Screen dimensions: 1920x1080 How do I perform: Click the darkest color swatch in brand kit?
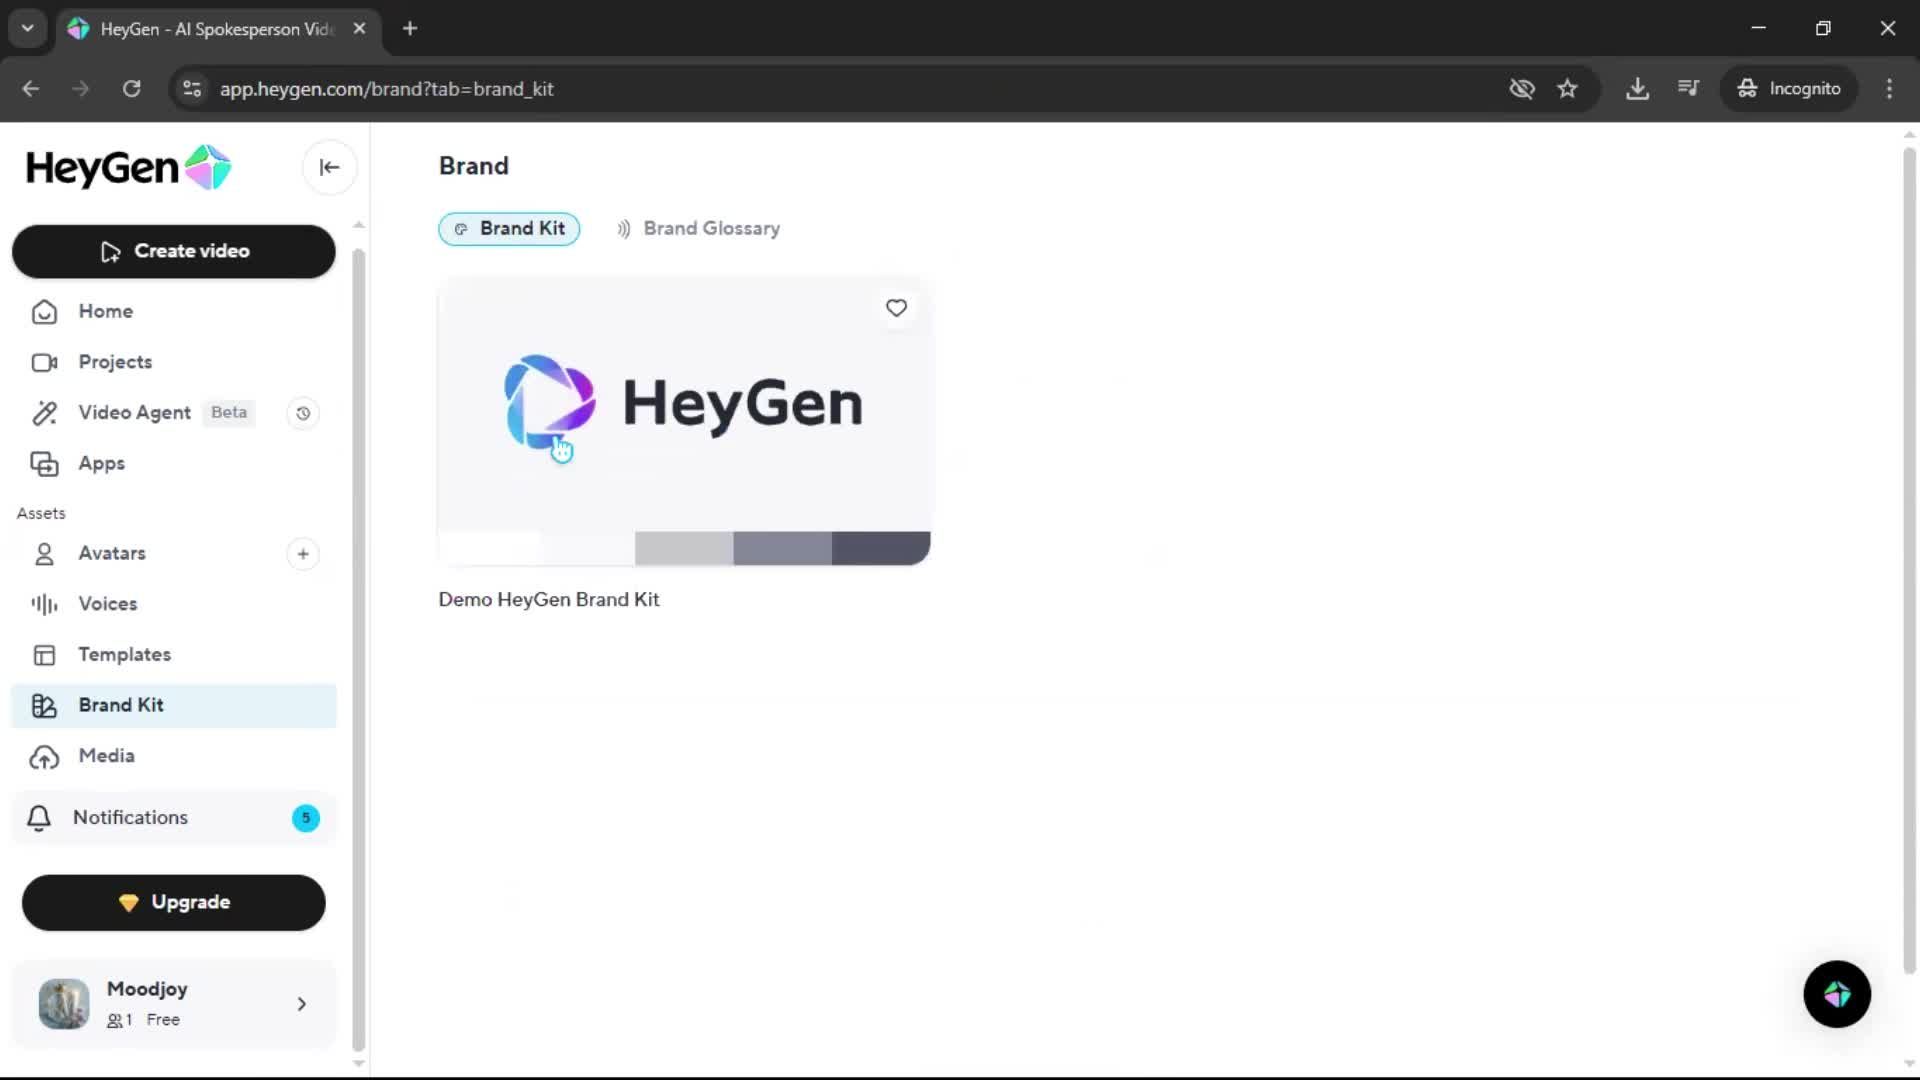pos(880,548)
